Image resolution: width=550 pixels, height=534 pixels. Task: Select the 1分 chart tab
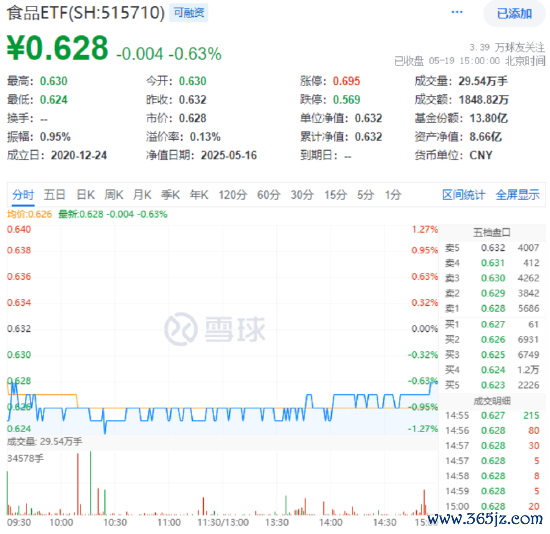(393, 195)
